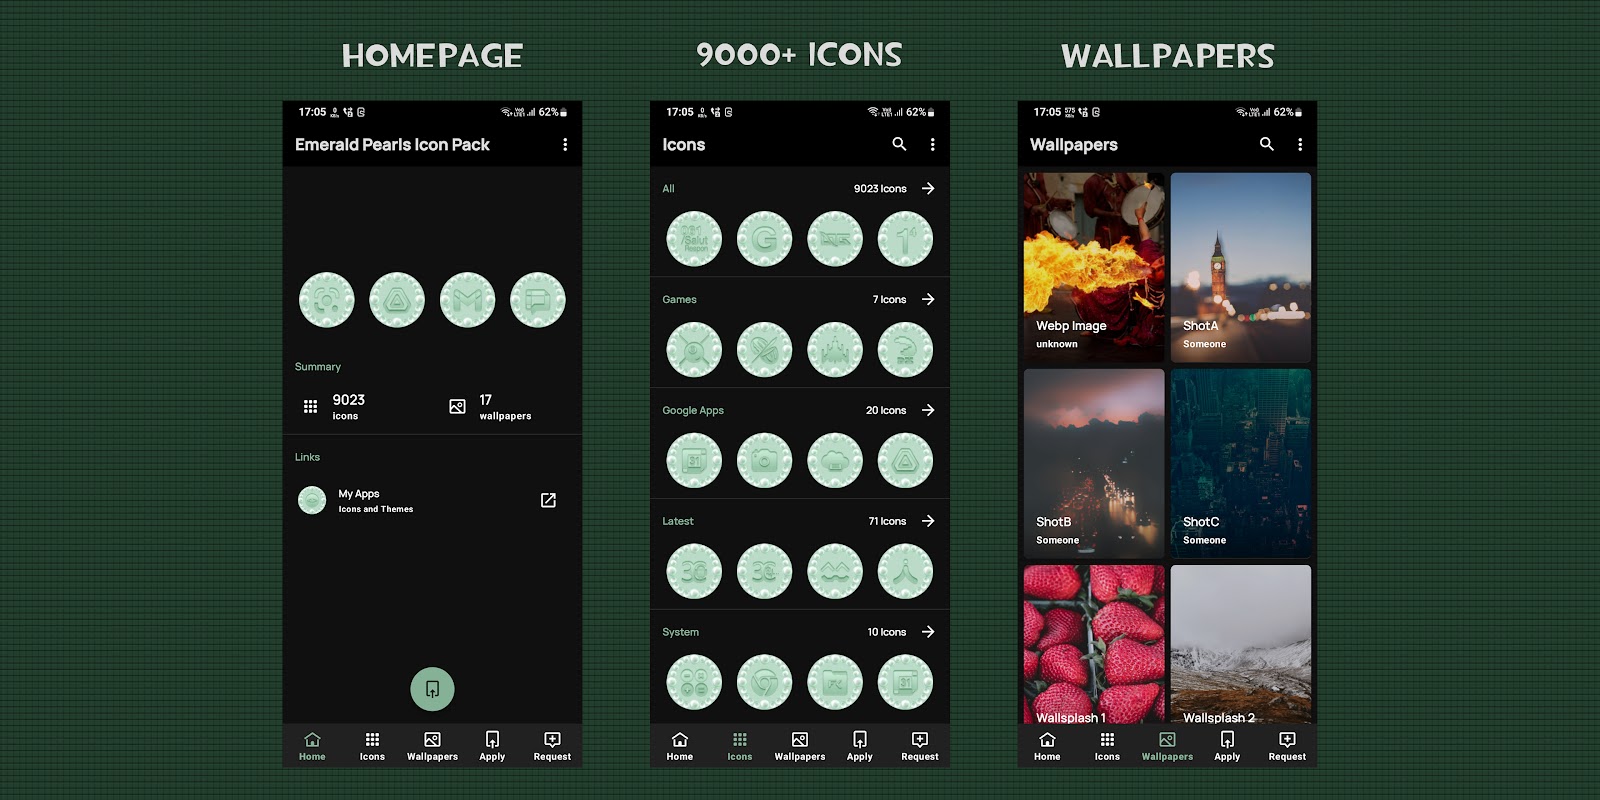Tap the floating apply button on the homepage
Screen dimensions: 1600x800
tap(432, 689)
